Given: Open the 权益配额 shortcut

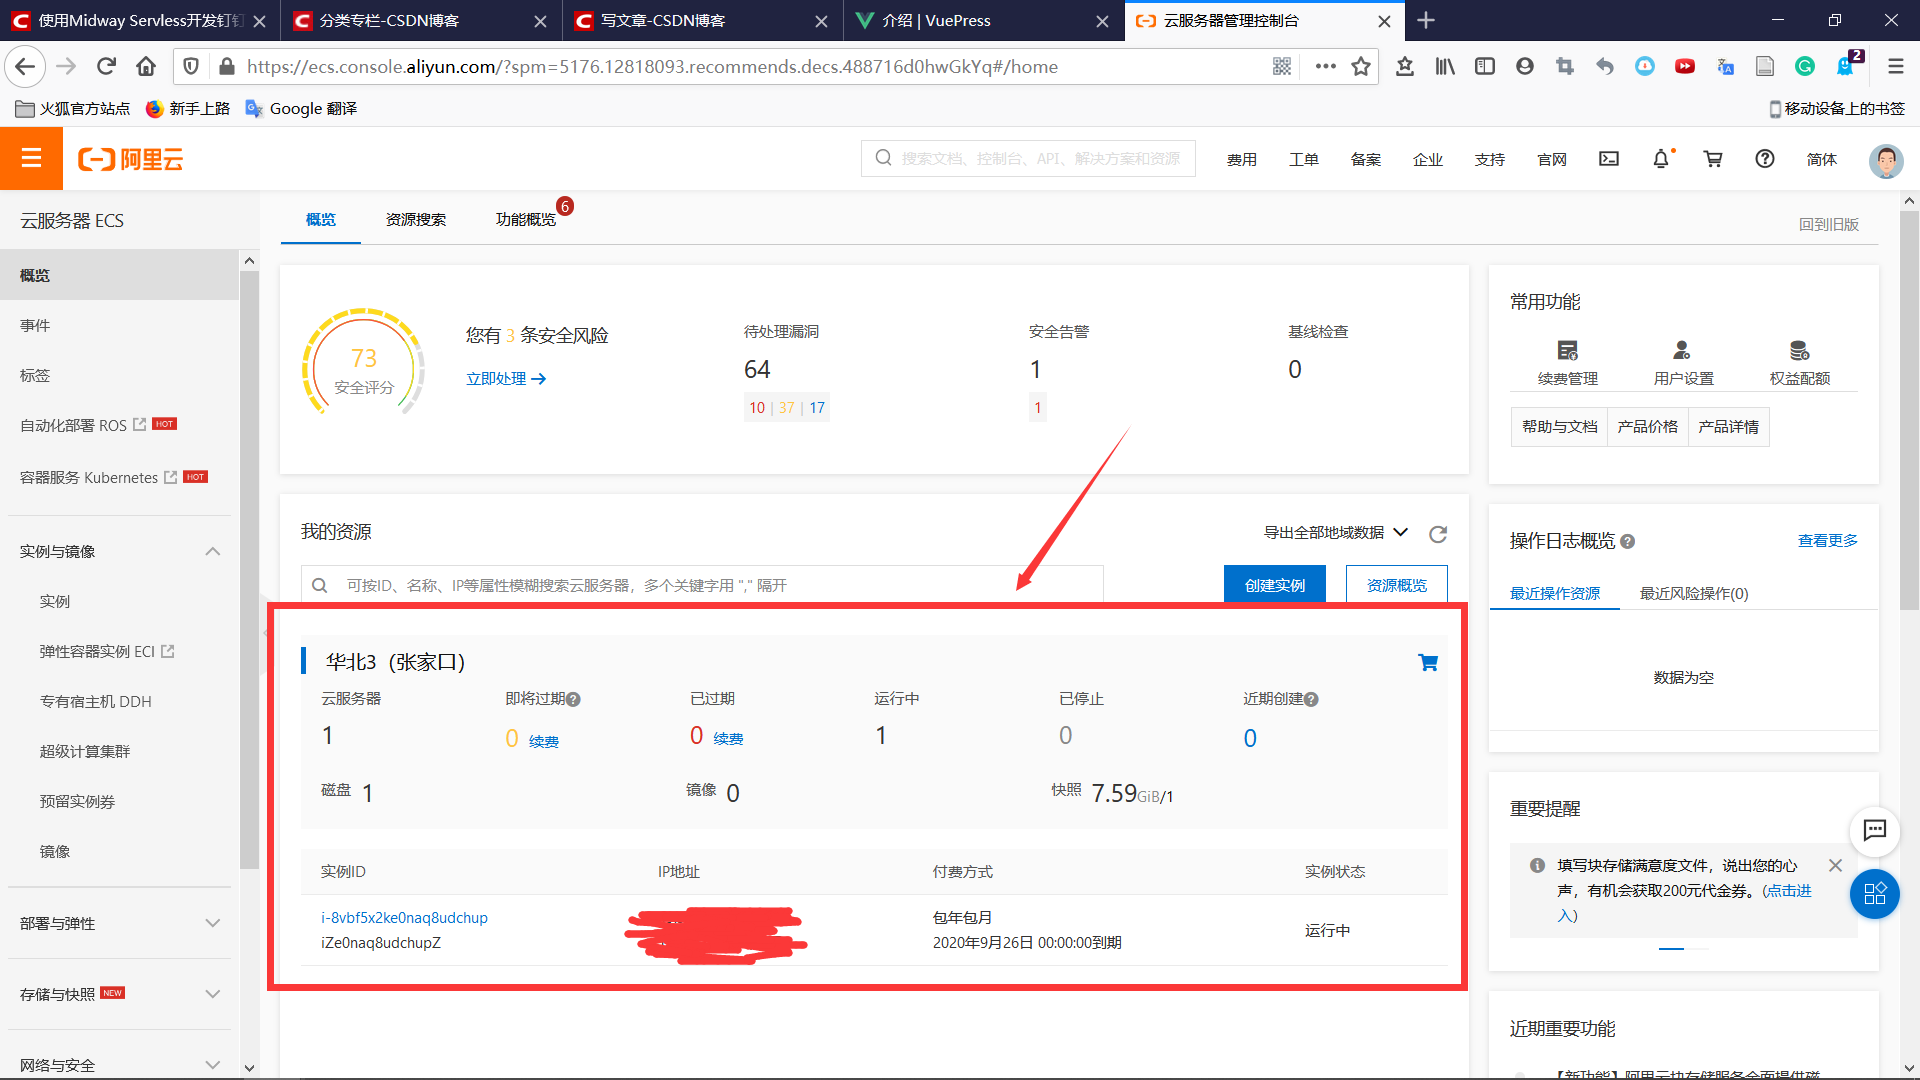Looking at the screenshot, I should pyautogui.click(x=1799, y=363).
